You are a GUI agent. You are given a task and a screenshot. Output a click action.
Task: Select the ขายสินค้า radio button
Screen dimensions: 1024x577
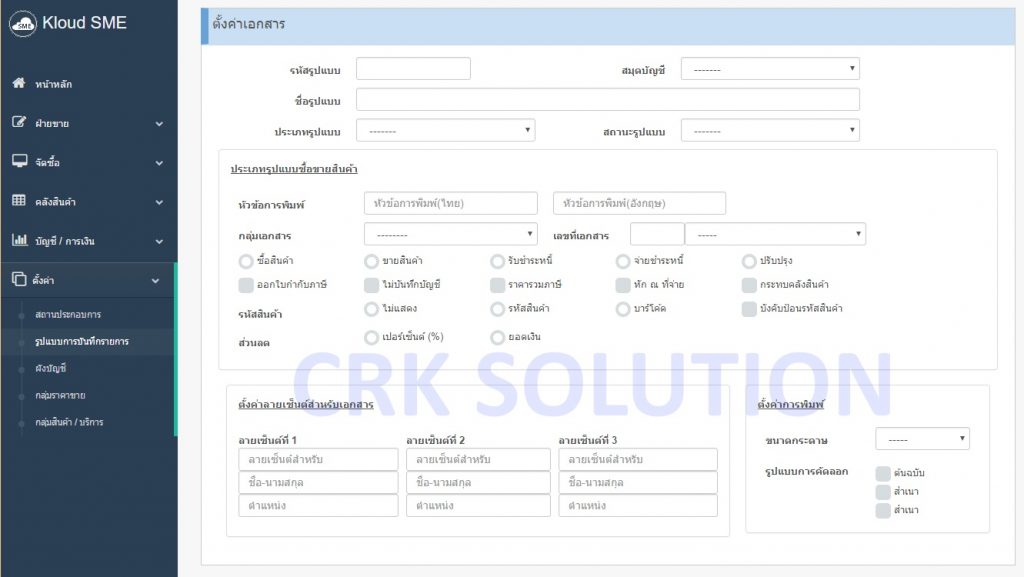coord(371,261)
